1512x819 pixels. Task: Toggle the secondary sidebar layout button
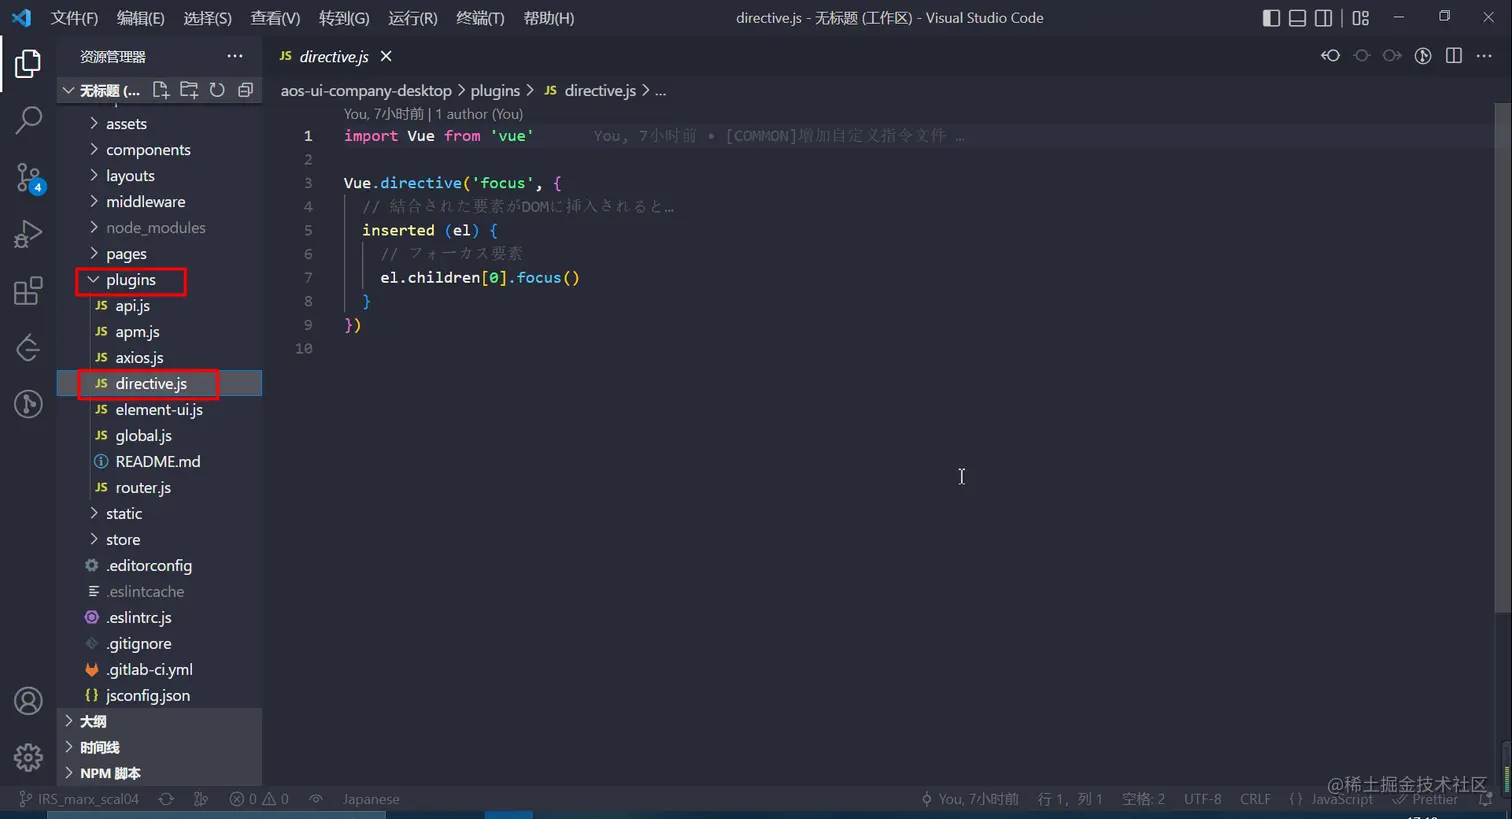pyautogui.click(x=1323, y=18)
